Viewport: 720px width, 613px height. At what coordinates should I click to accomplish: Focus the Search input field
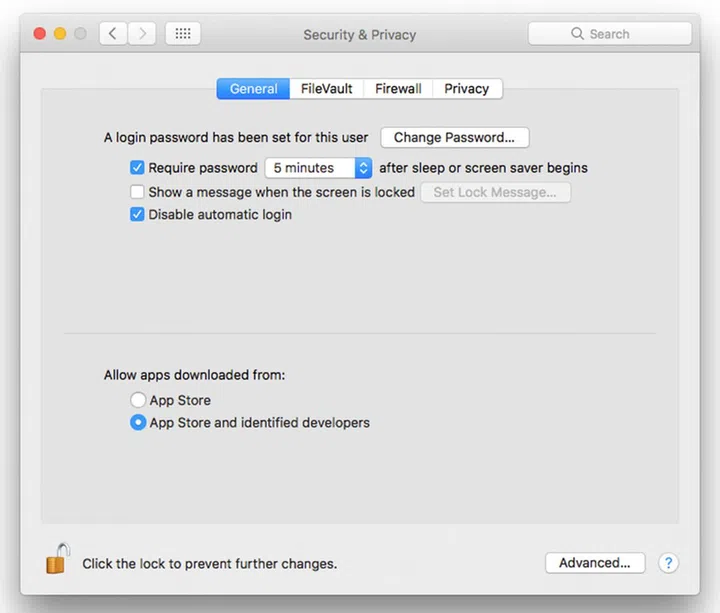[x=610, y=34]
